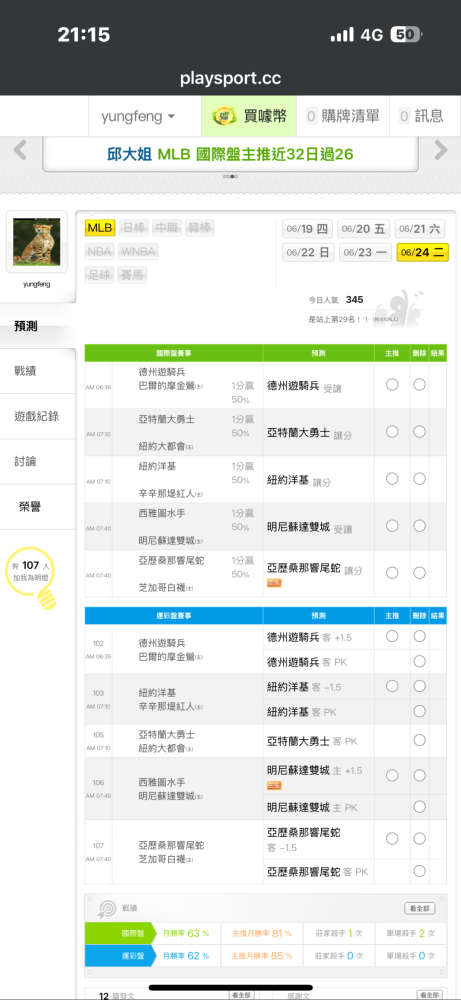Image resolution: width=461 pixels, height=1000 pixels.
Task: Open the cheetah profile avatar
Action: pos(36,242)
